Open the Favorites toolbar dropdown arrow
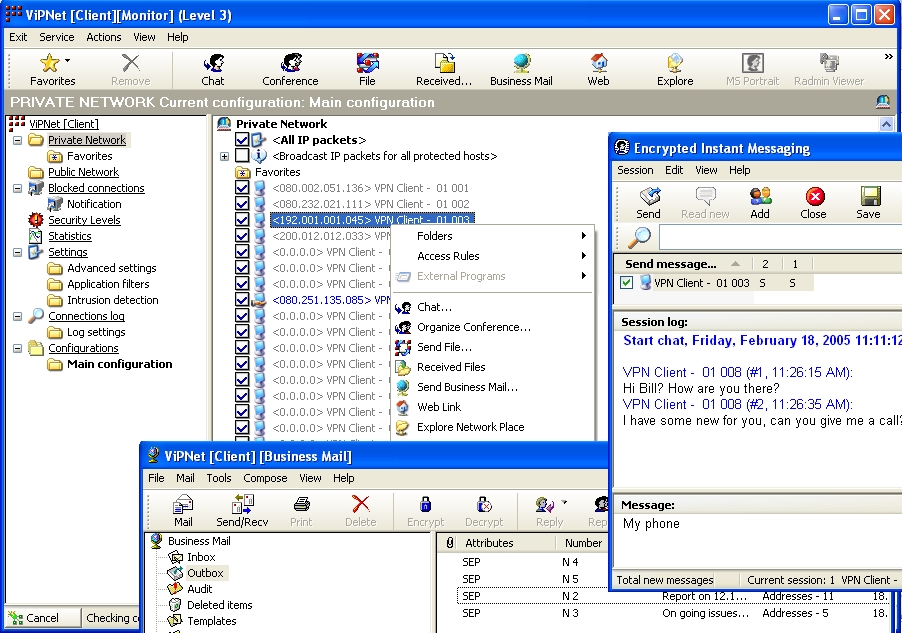This screenshot has width=902, height=633. click(x=67, y=60)
